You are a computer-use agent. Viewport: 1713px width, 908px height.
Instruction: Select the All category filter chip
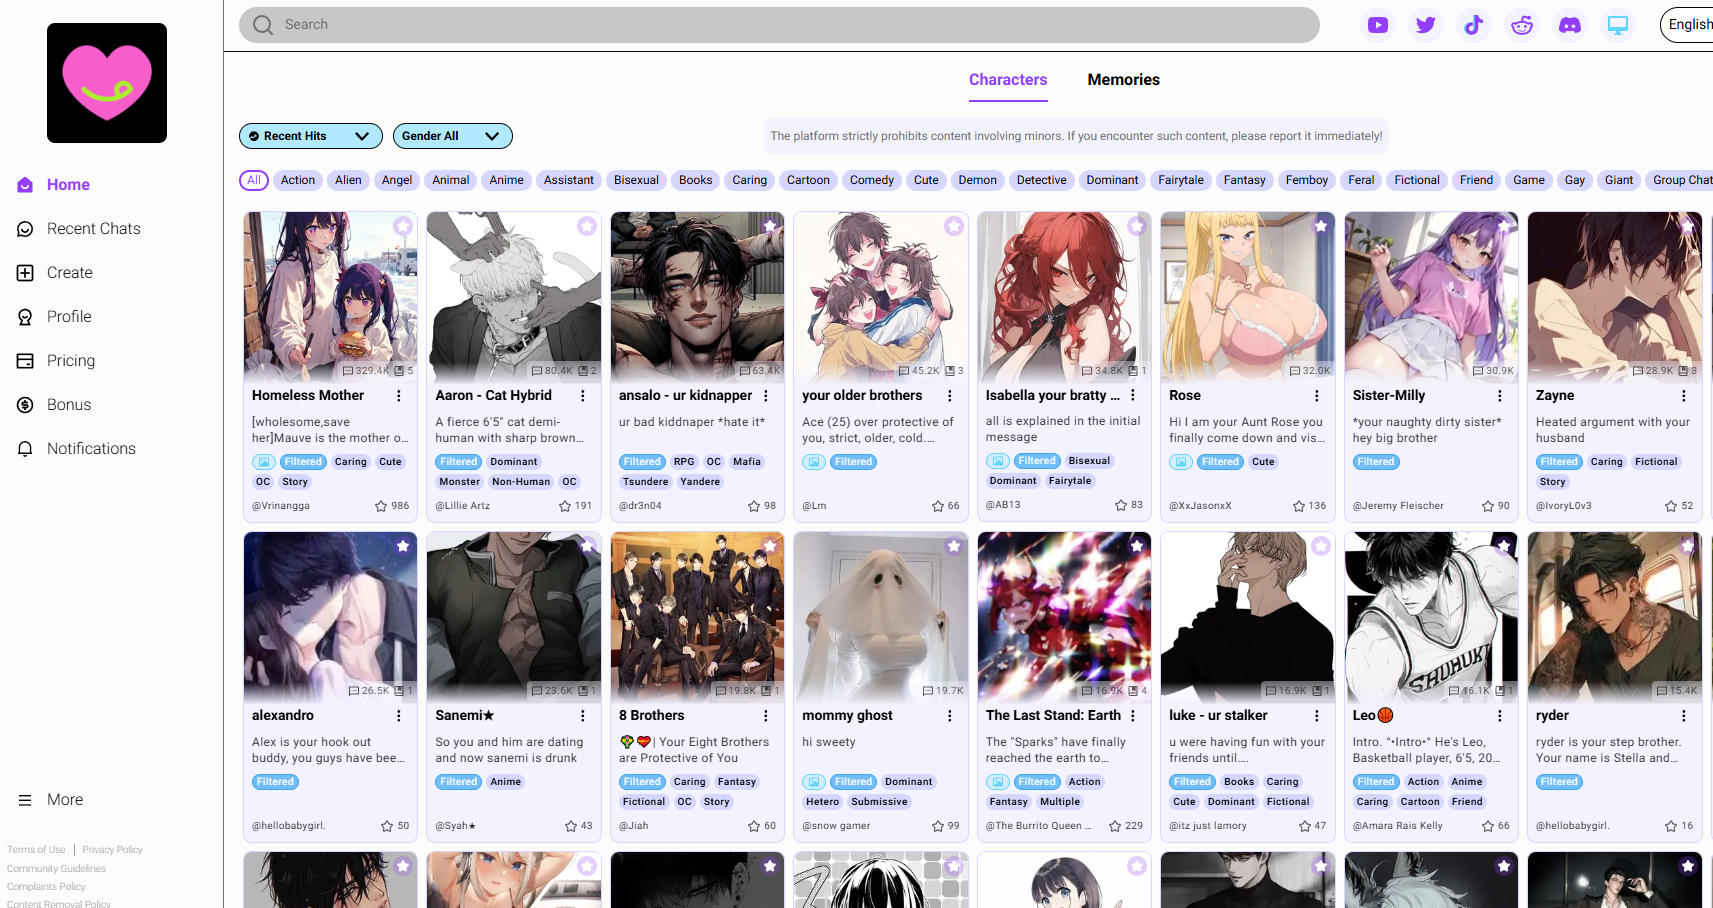[x=254, y=180]
